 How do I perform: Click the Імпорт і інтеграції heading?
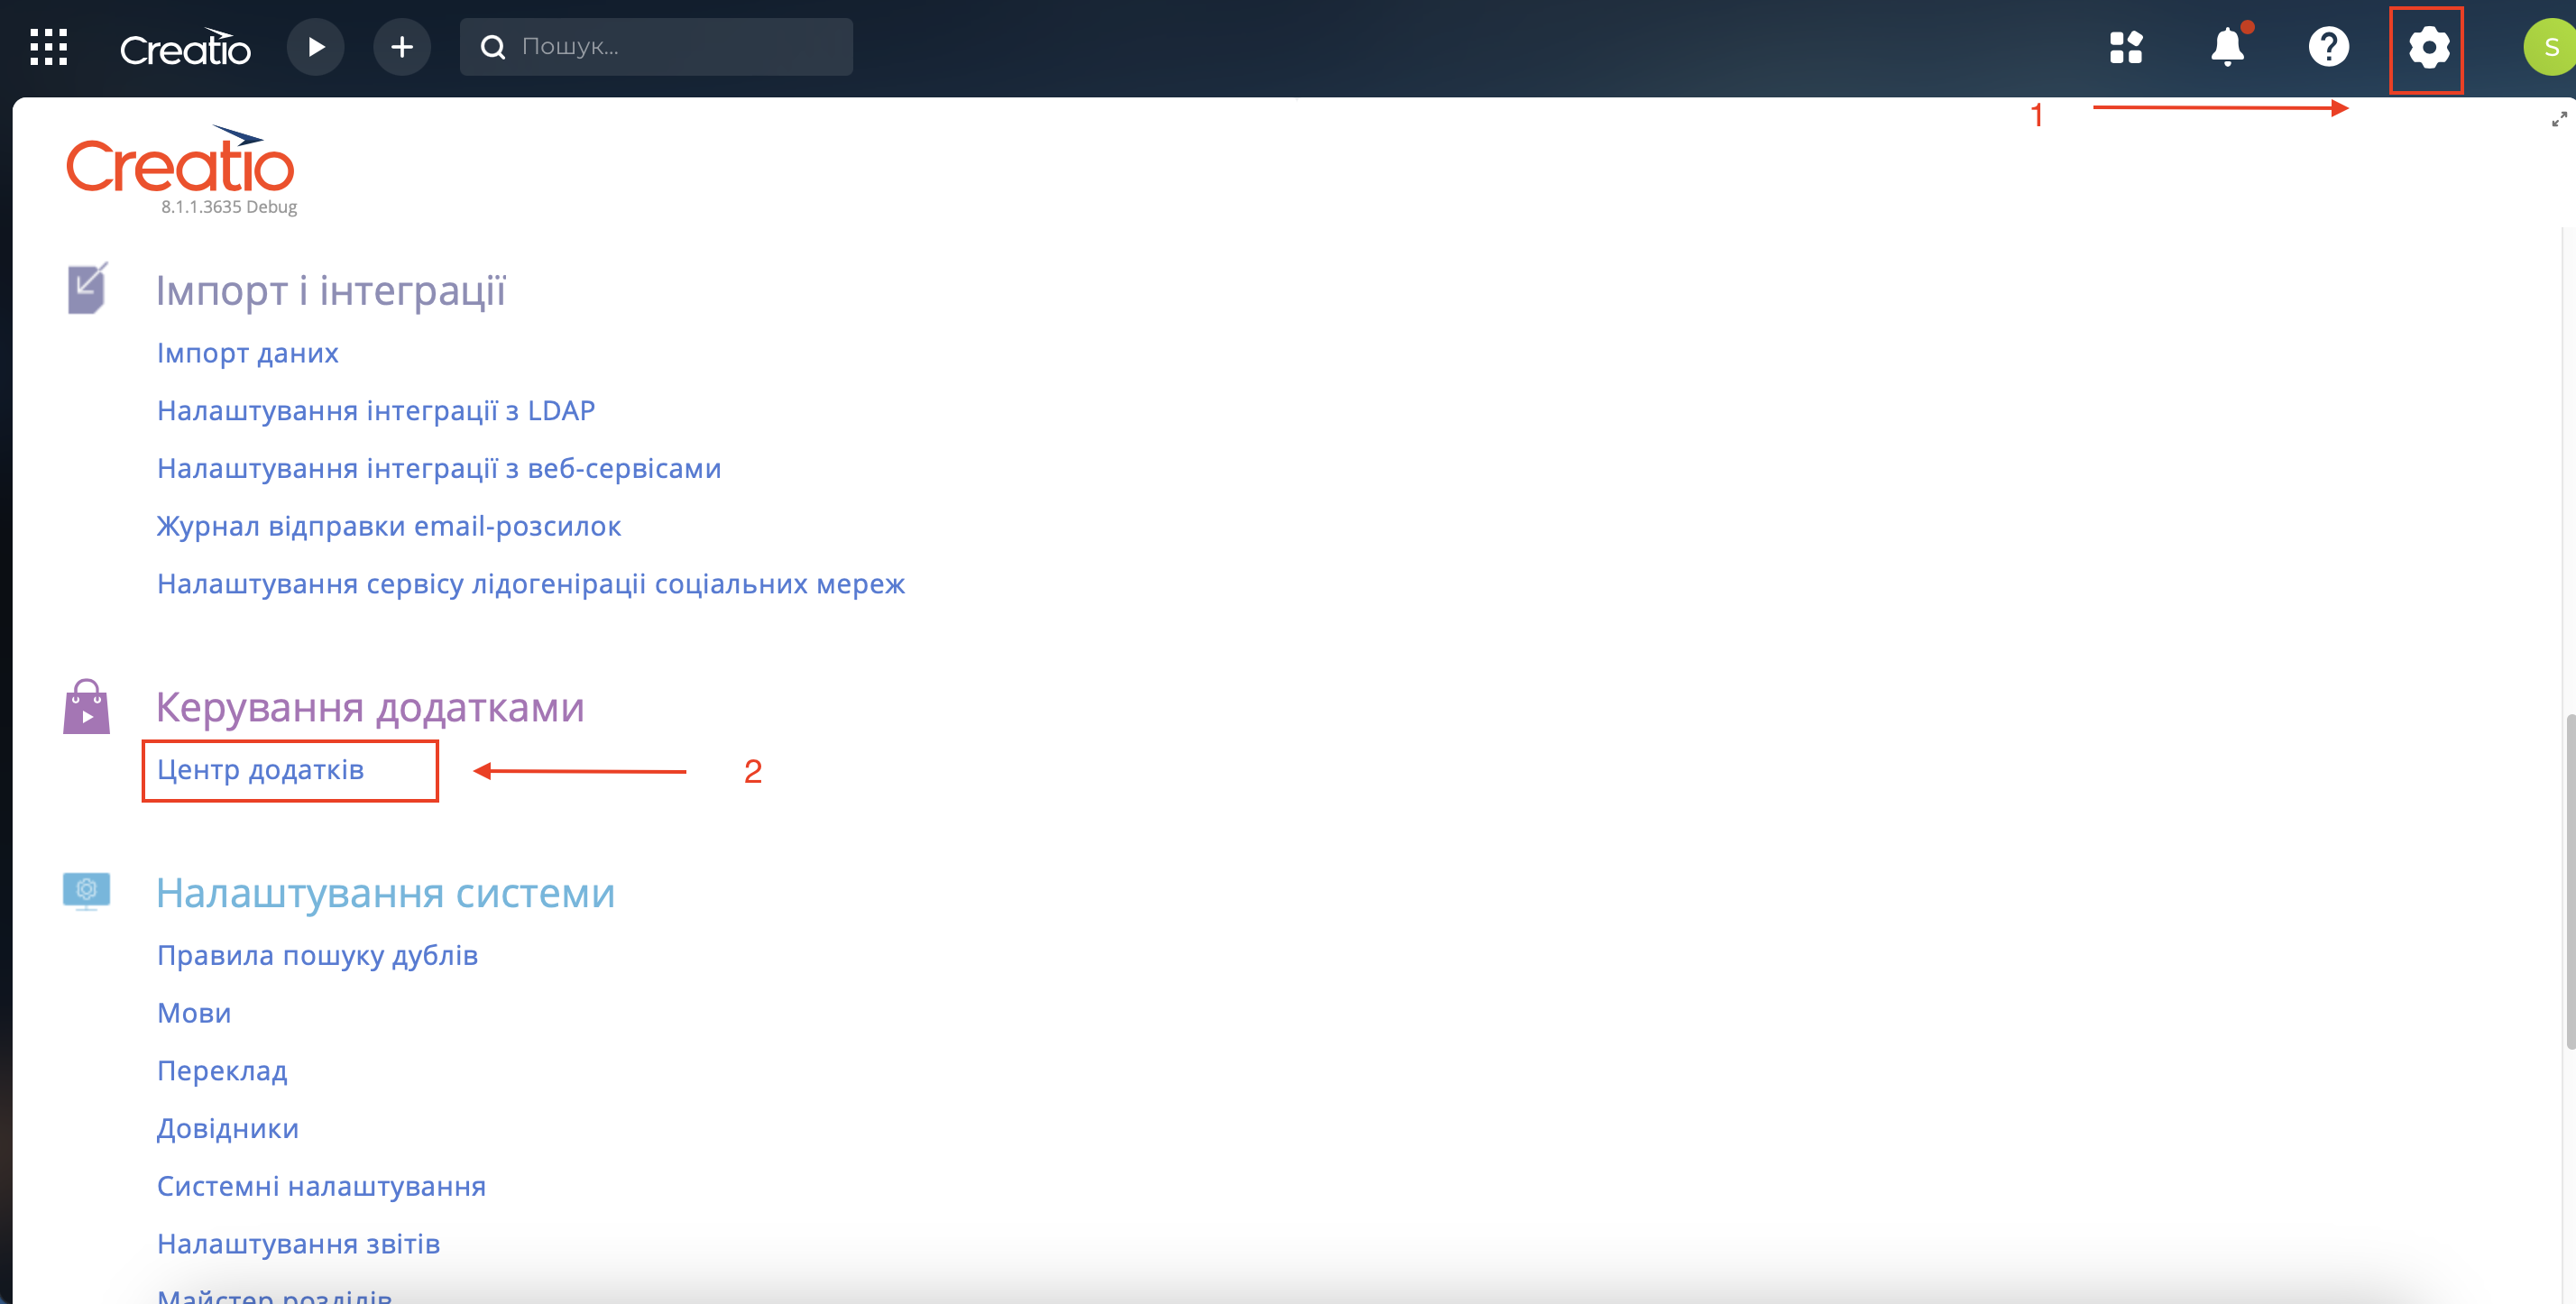click(x=331, y=291)
